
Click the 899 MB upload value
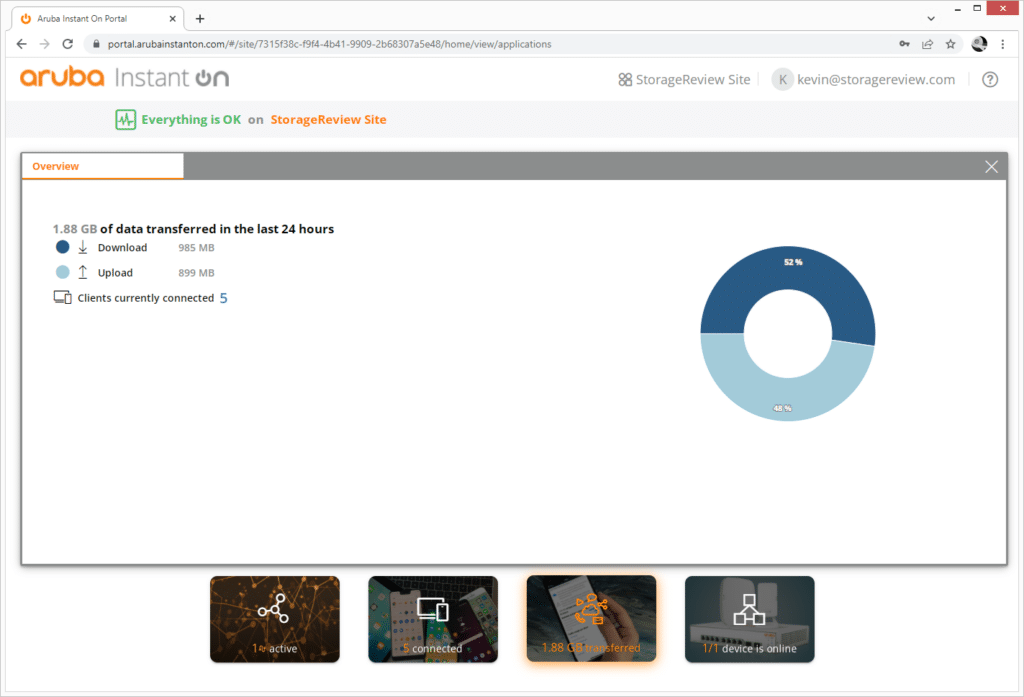(197, 273)
